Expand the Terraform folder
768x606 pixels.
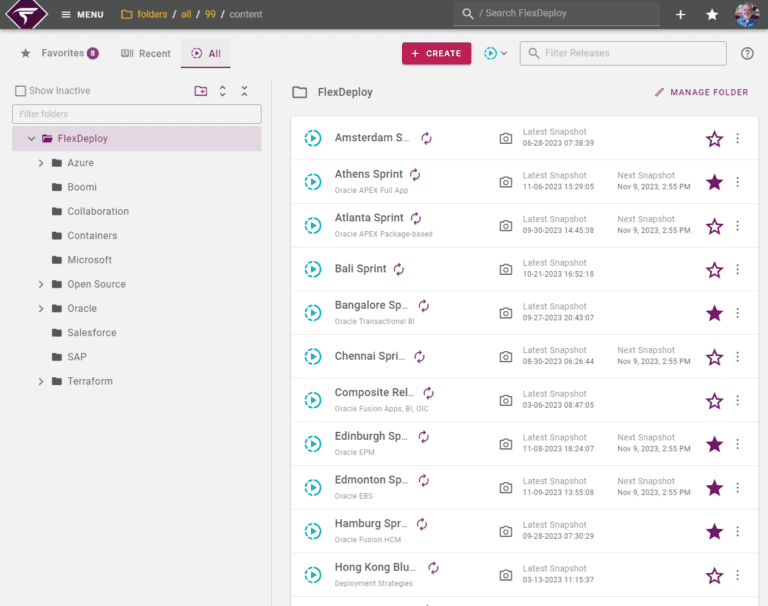pyautogui.click(x=41, y=381)
